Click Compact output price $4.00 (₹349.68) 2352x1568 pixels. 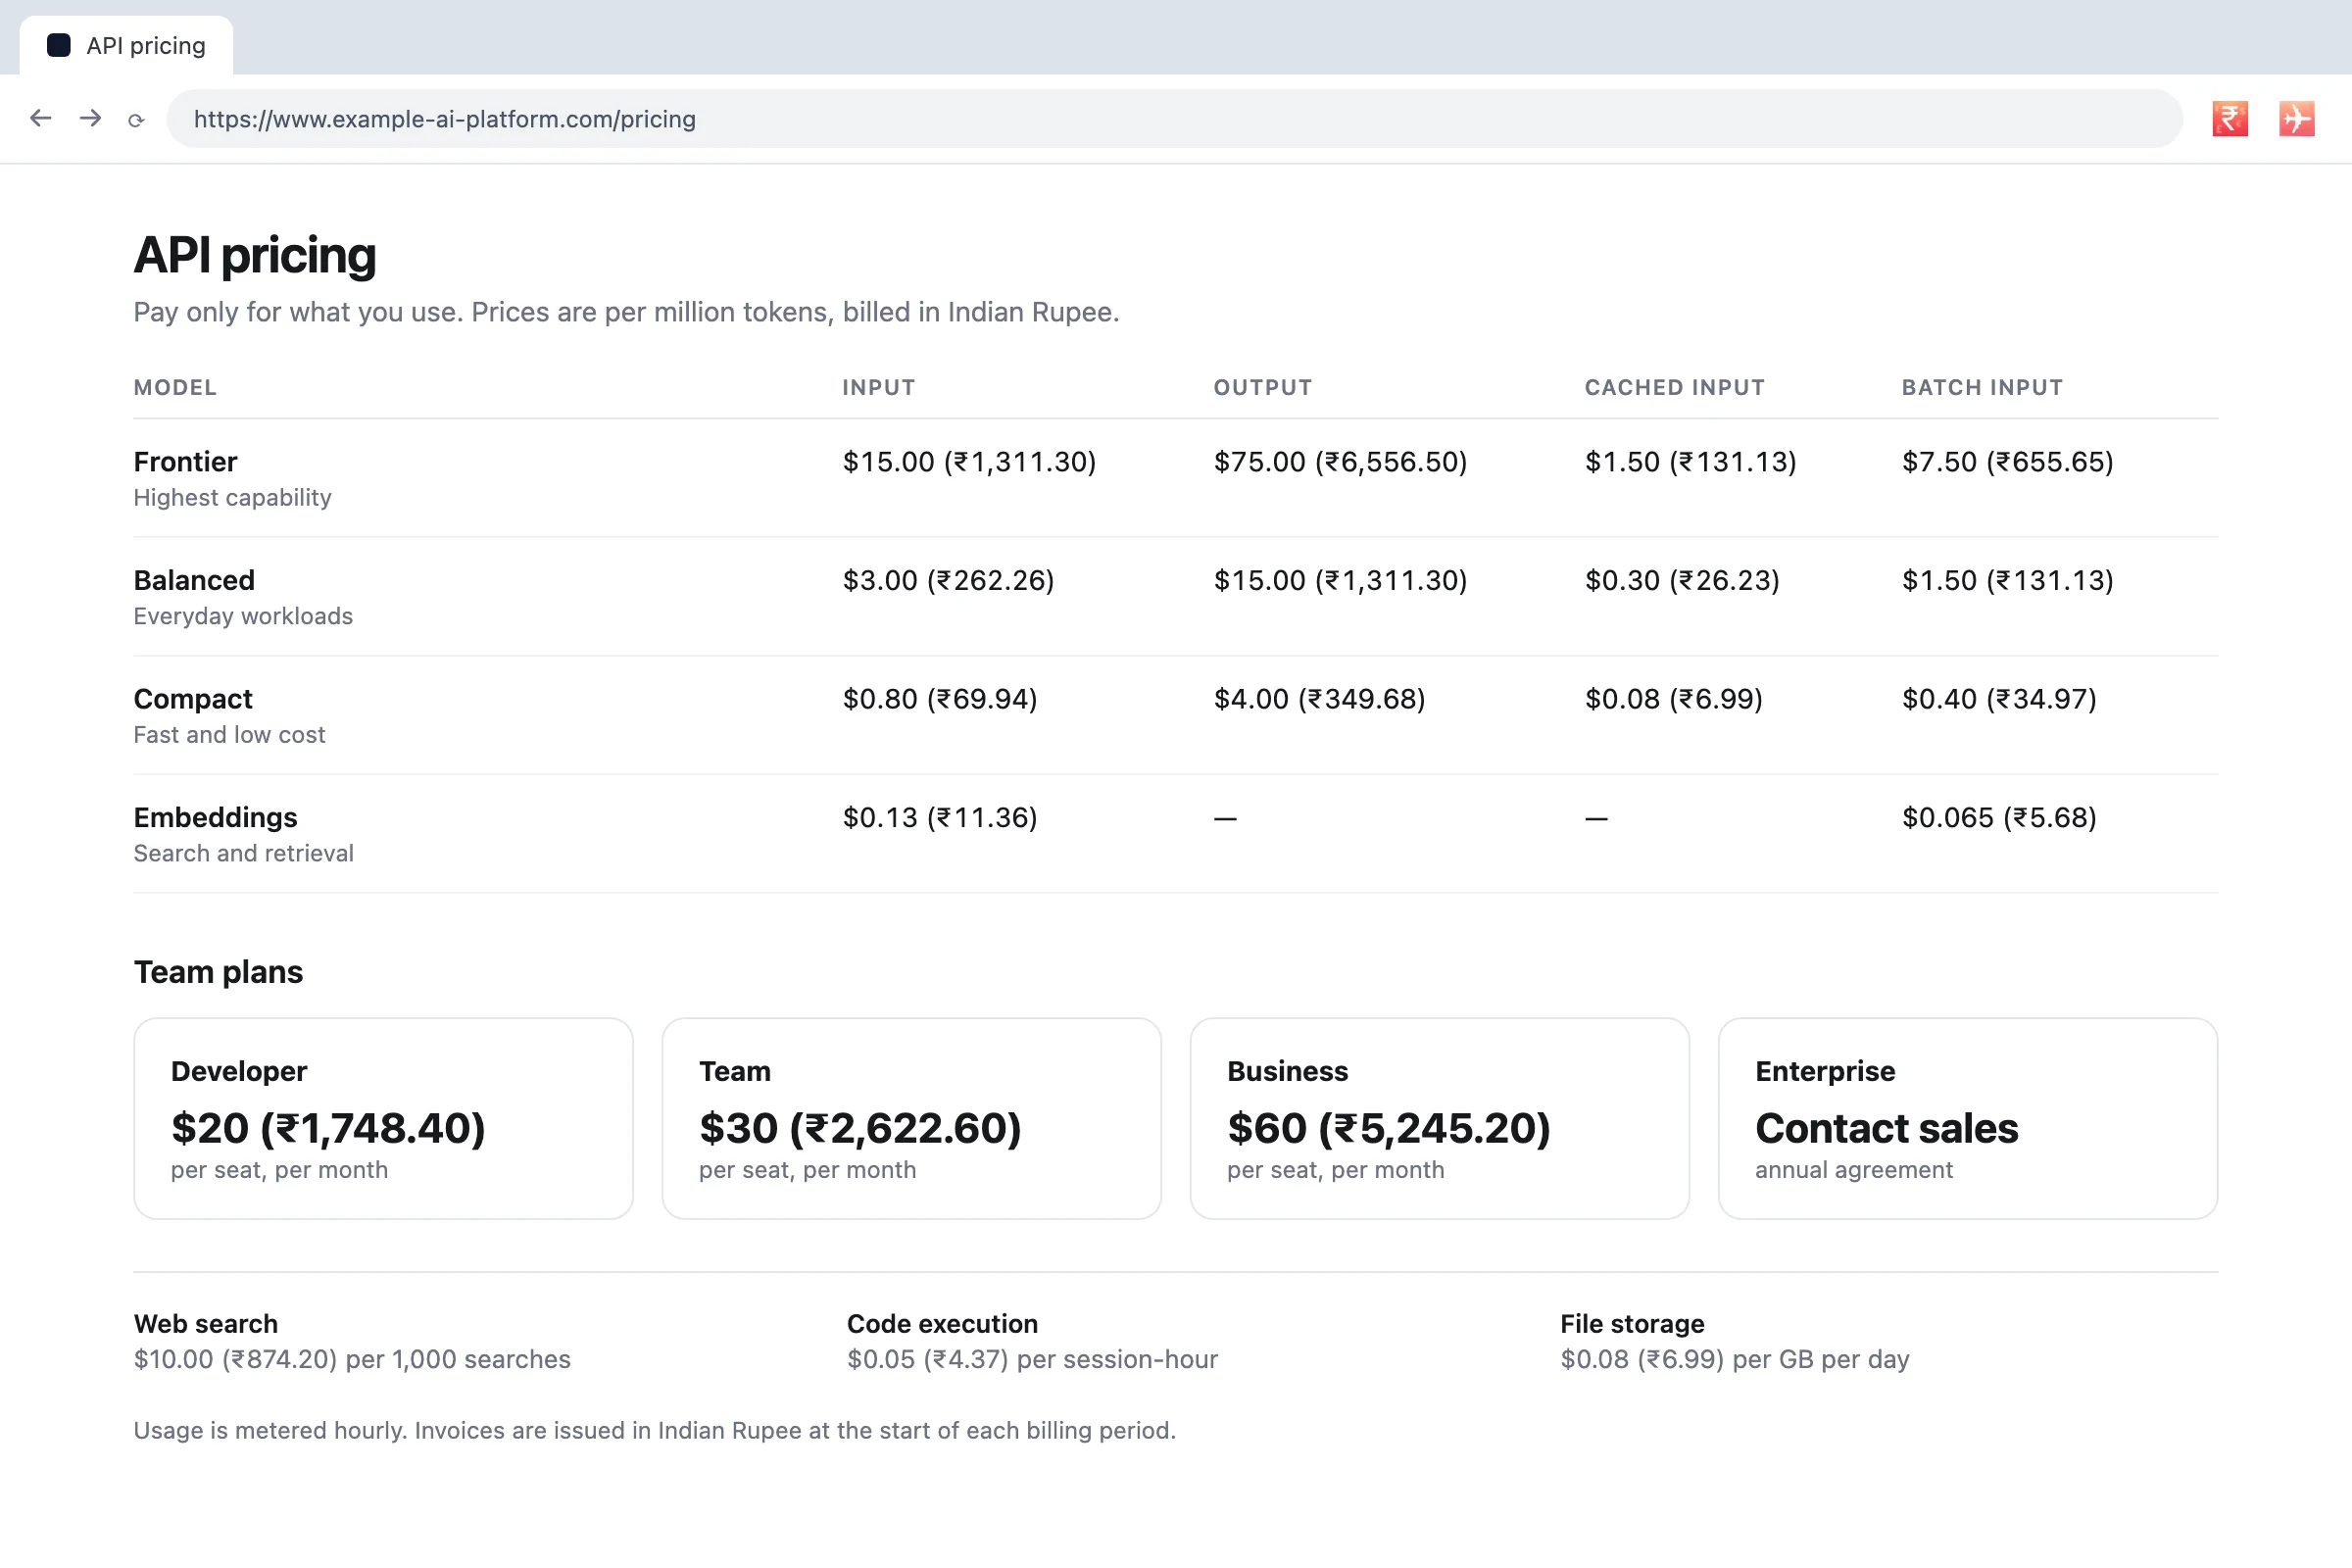[x=1319, y=699]
